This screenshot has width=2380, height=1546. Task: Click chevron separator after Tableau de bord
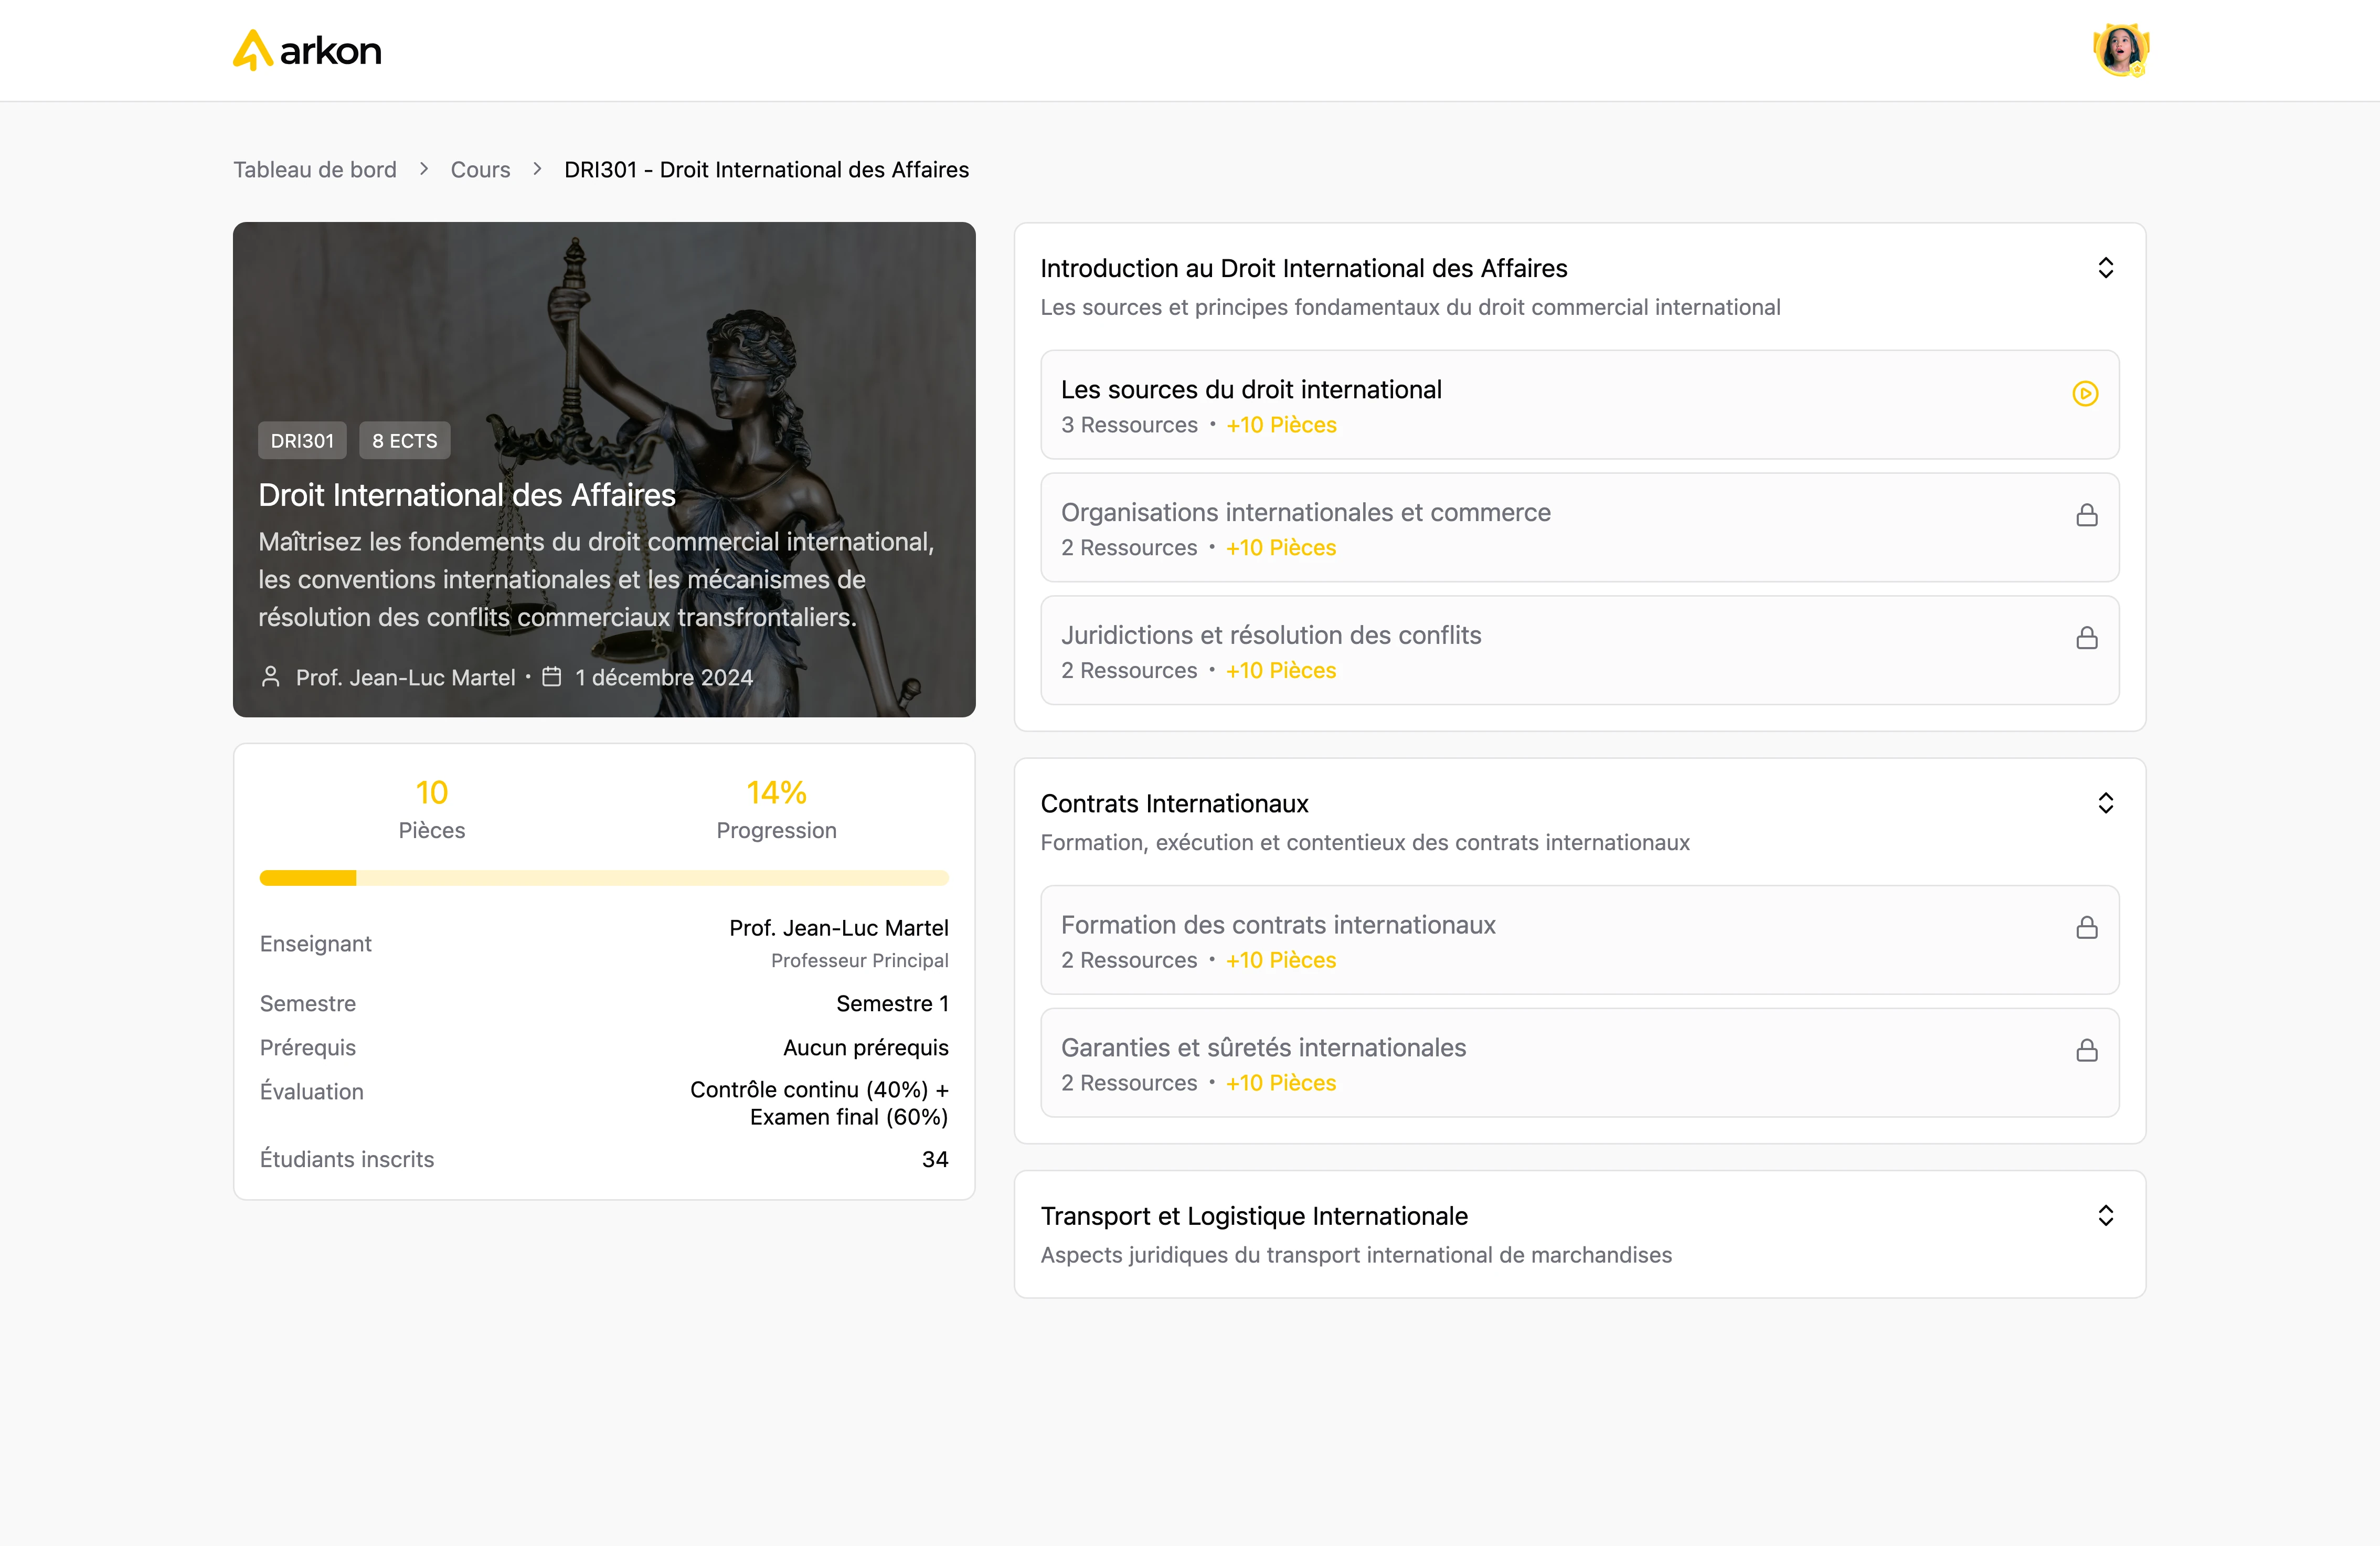coord(424,169)
